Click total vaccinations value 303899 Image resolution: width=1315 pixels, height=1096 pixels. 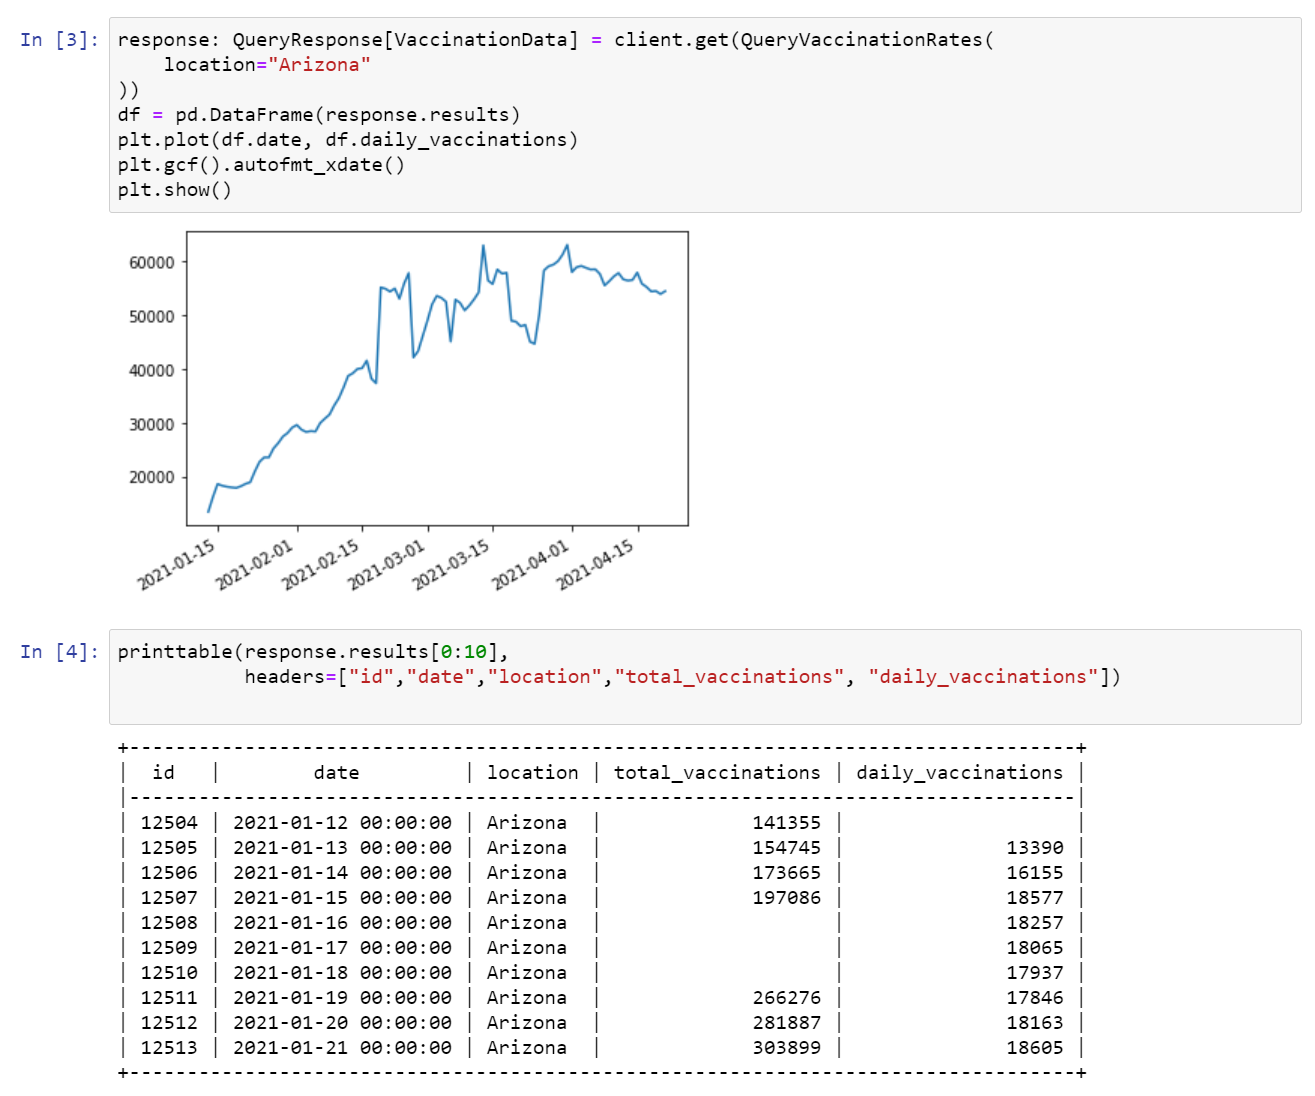tap(786, 1048)
